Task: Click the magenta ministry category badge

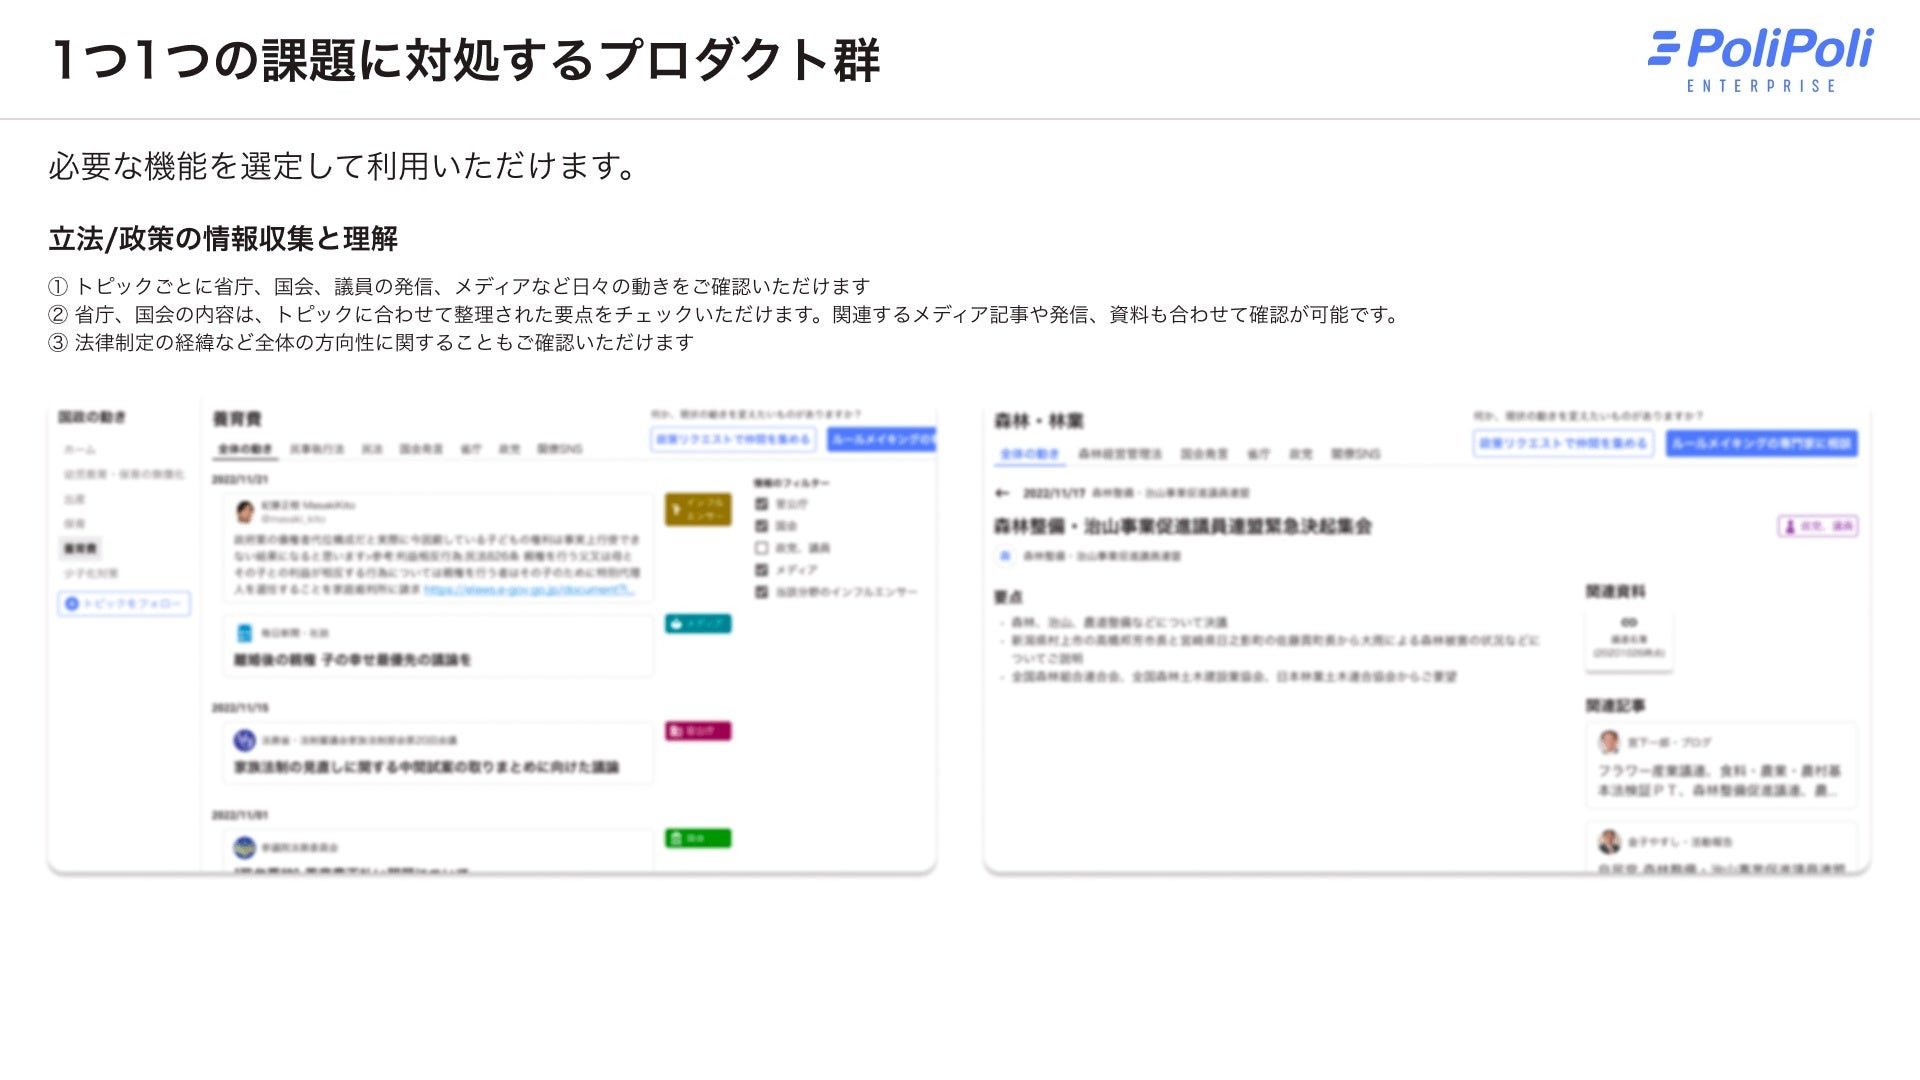Action: click(698, 731)
